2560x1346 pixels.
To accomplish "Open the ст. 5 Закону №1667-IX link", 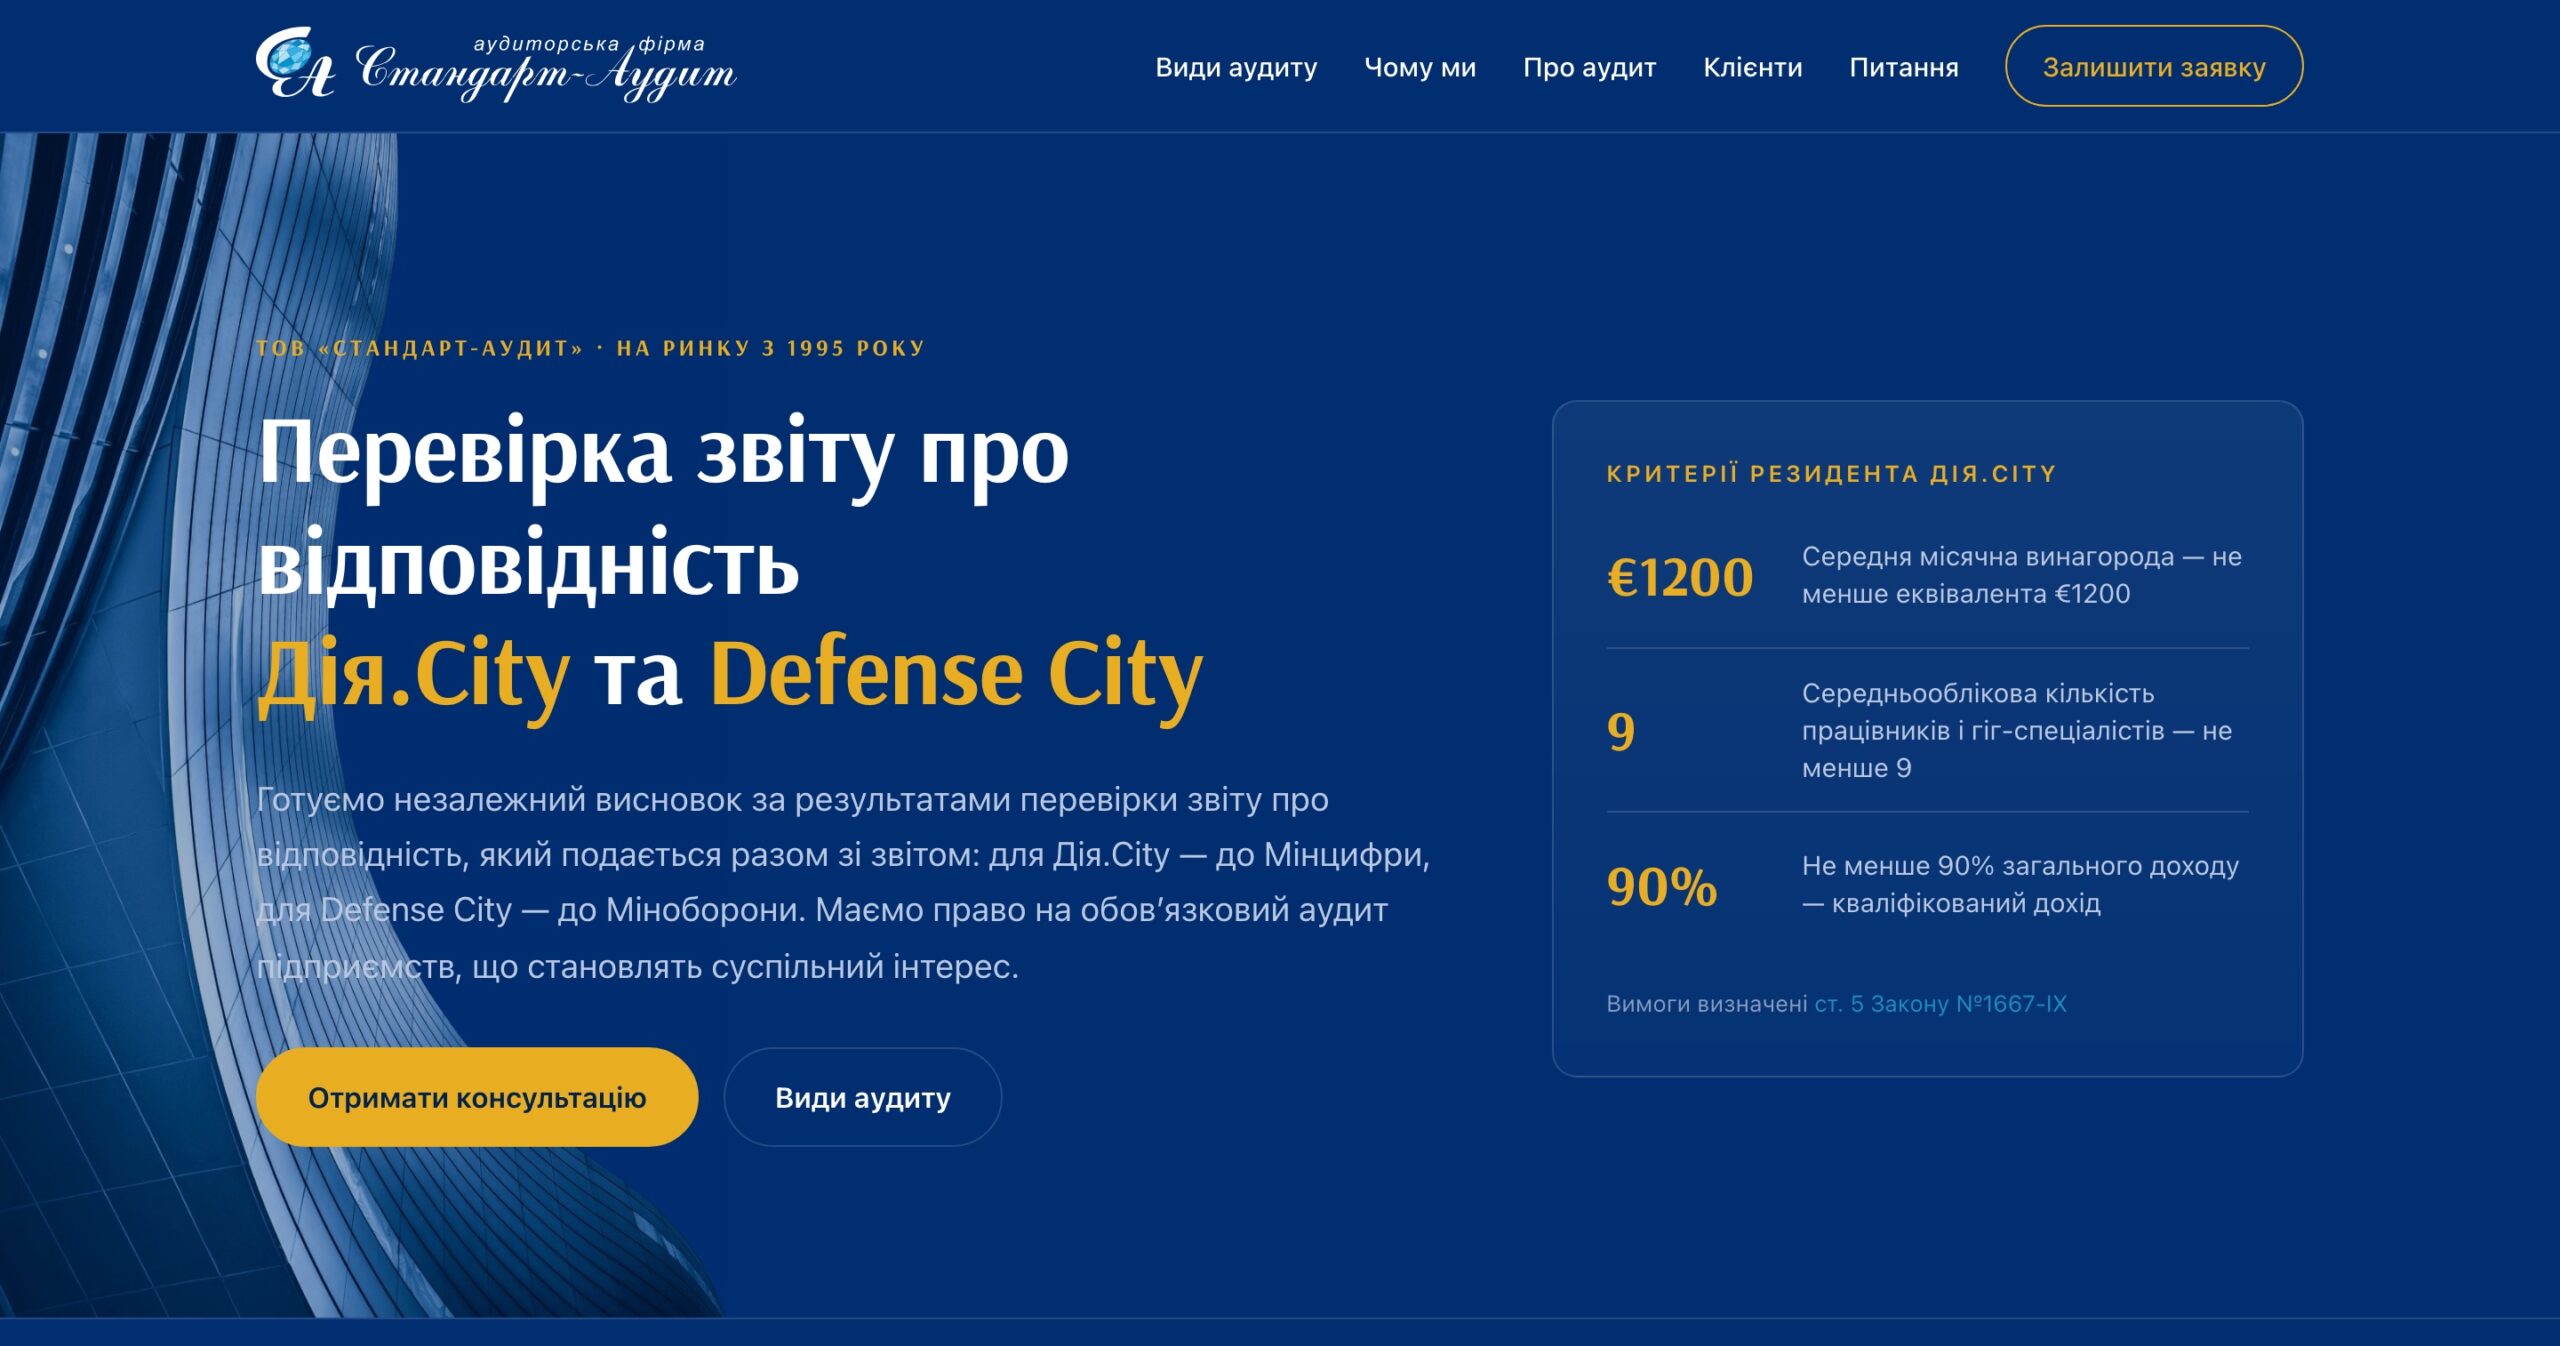I will click(1940, 1003).
